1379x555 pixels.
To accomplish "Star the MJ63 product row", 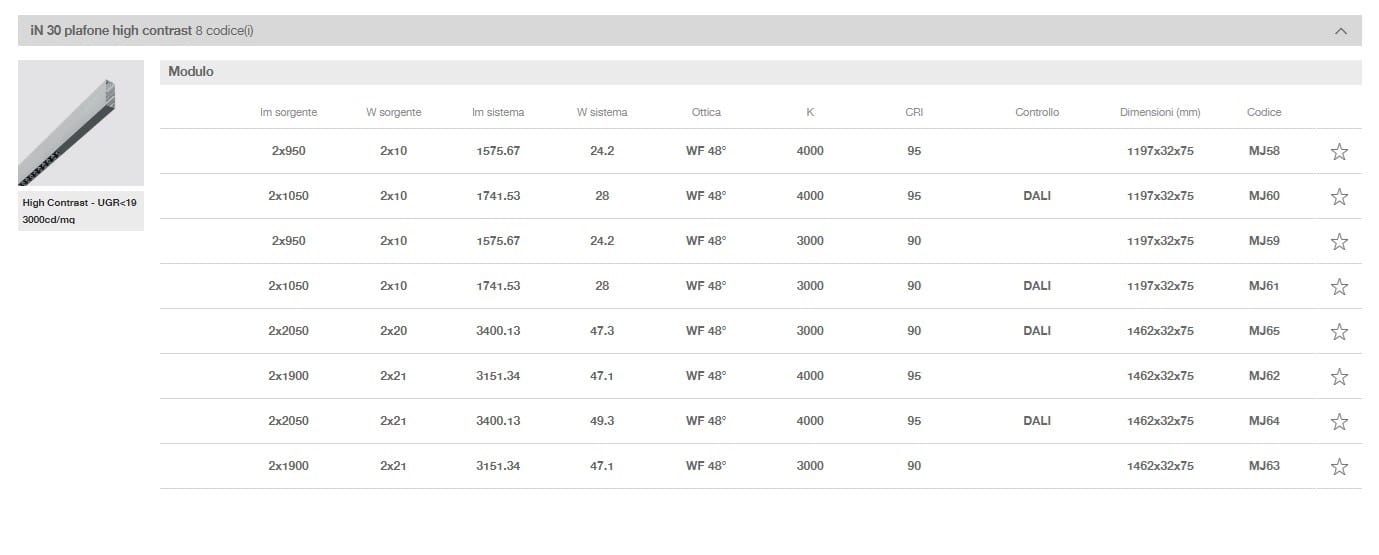I will 1339,467.
